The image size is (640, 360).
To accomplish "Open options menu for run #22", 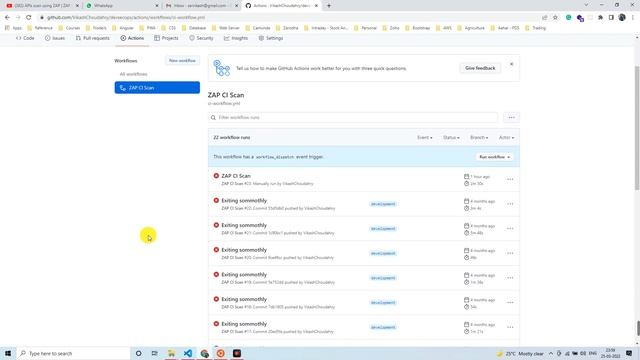I will click(510, 204).
